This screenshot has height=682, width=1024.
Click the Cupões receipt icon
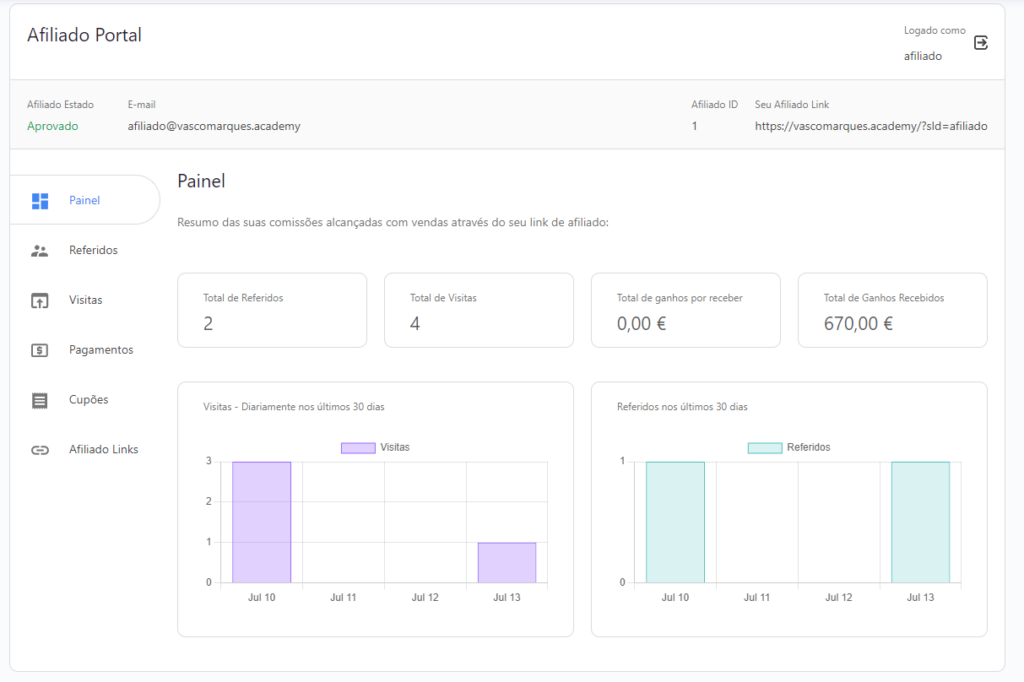pos(40,400)
